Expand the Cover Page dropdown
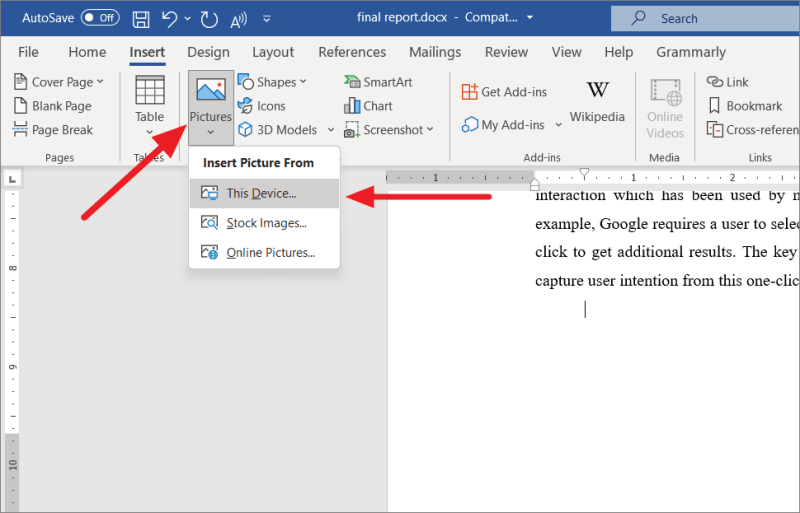 click(62, 82)
